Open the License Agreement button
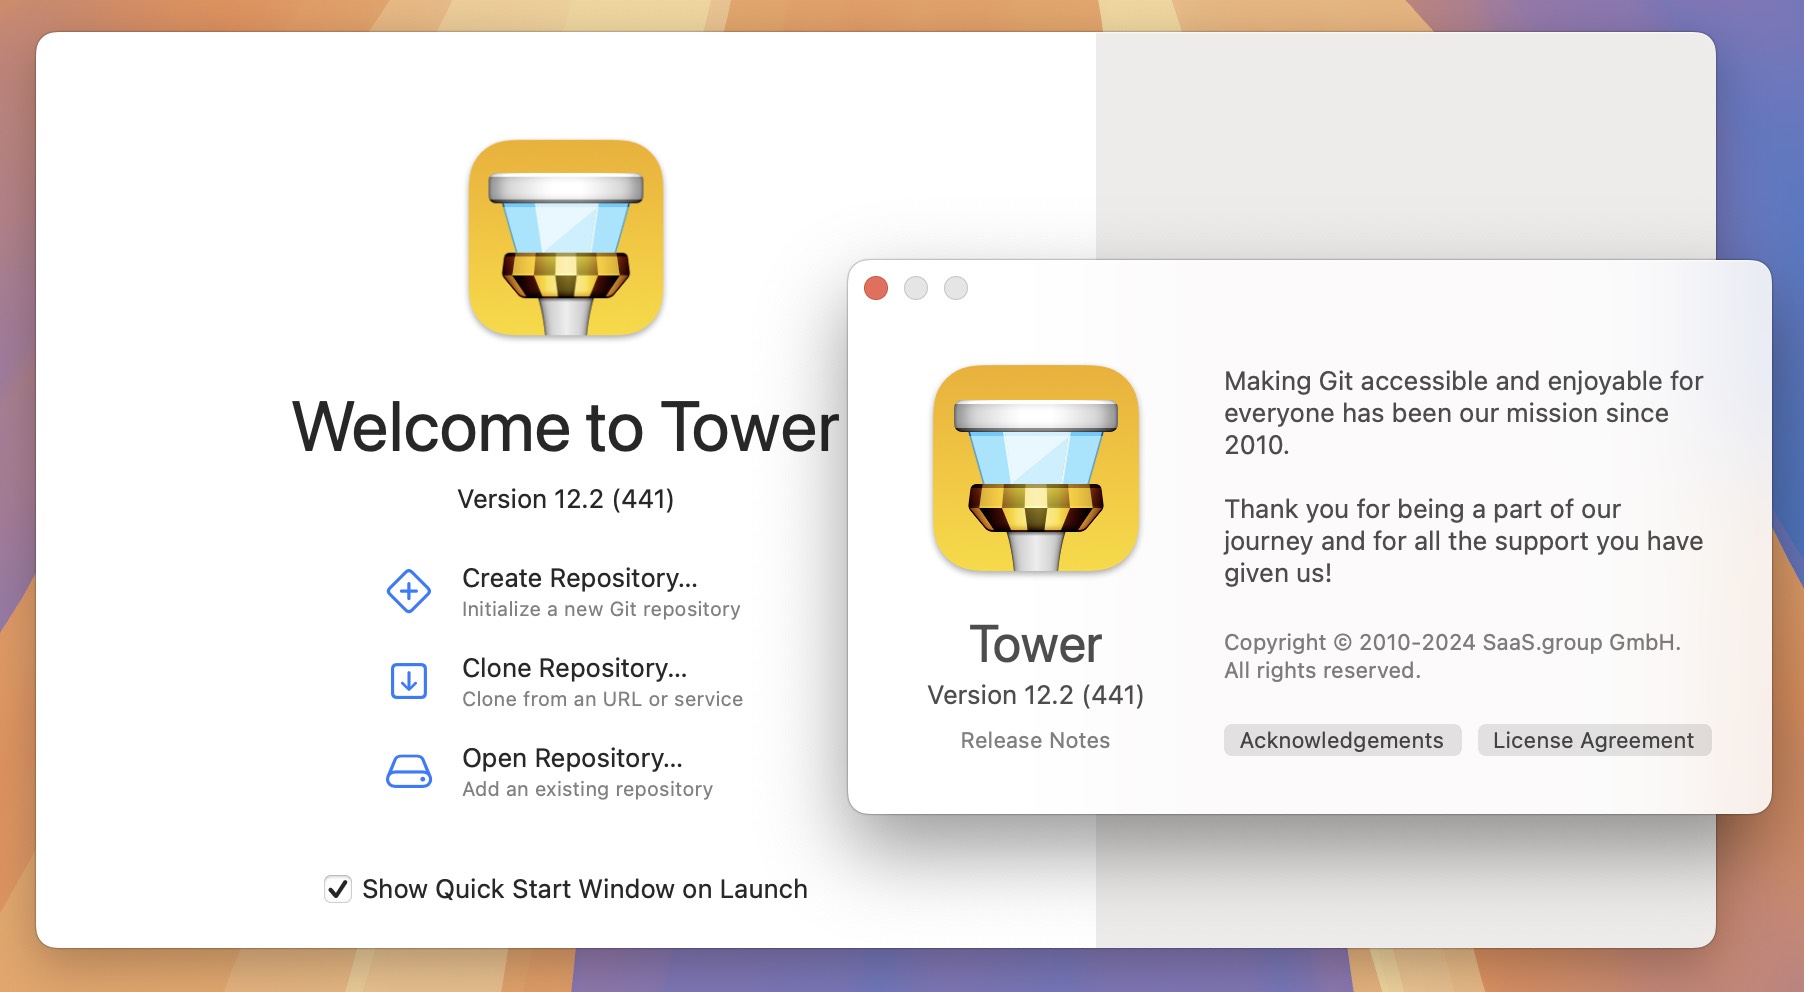The image size is (1804, 992). pos(1594,740)
